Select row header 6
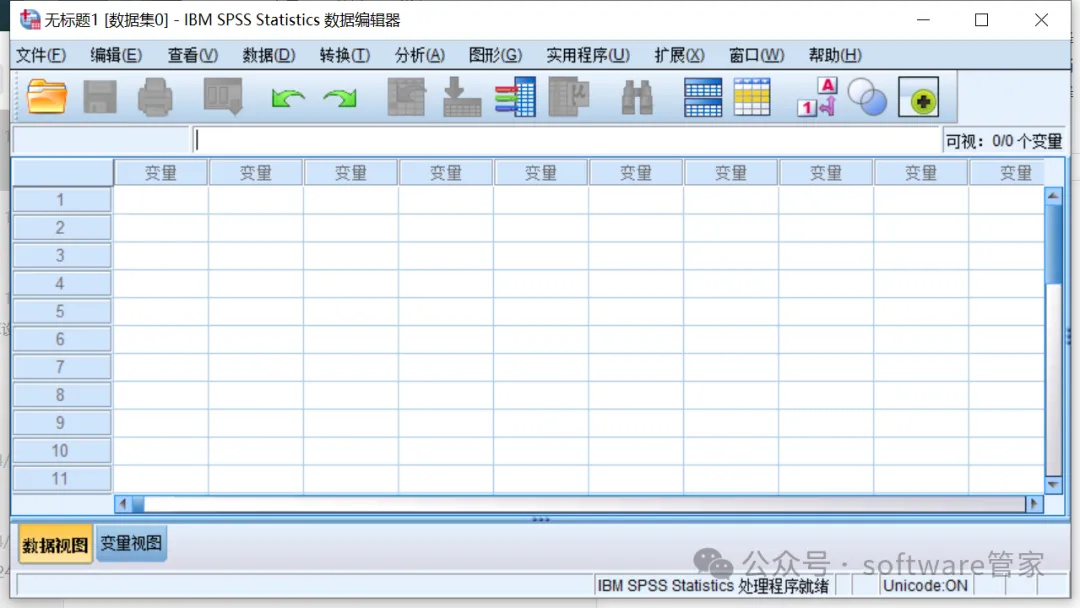Viewport: 1080px width, 608px height. 62,339
